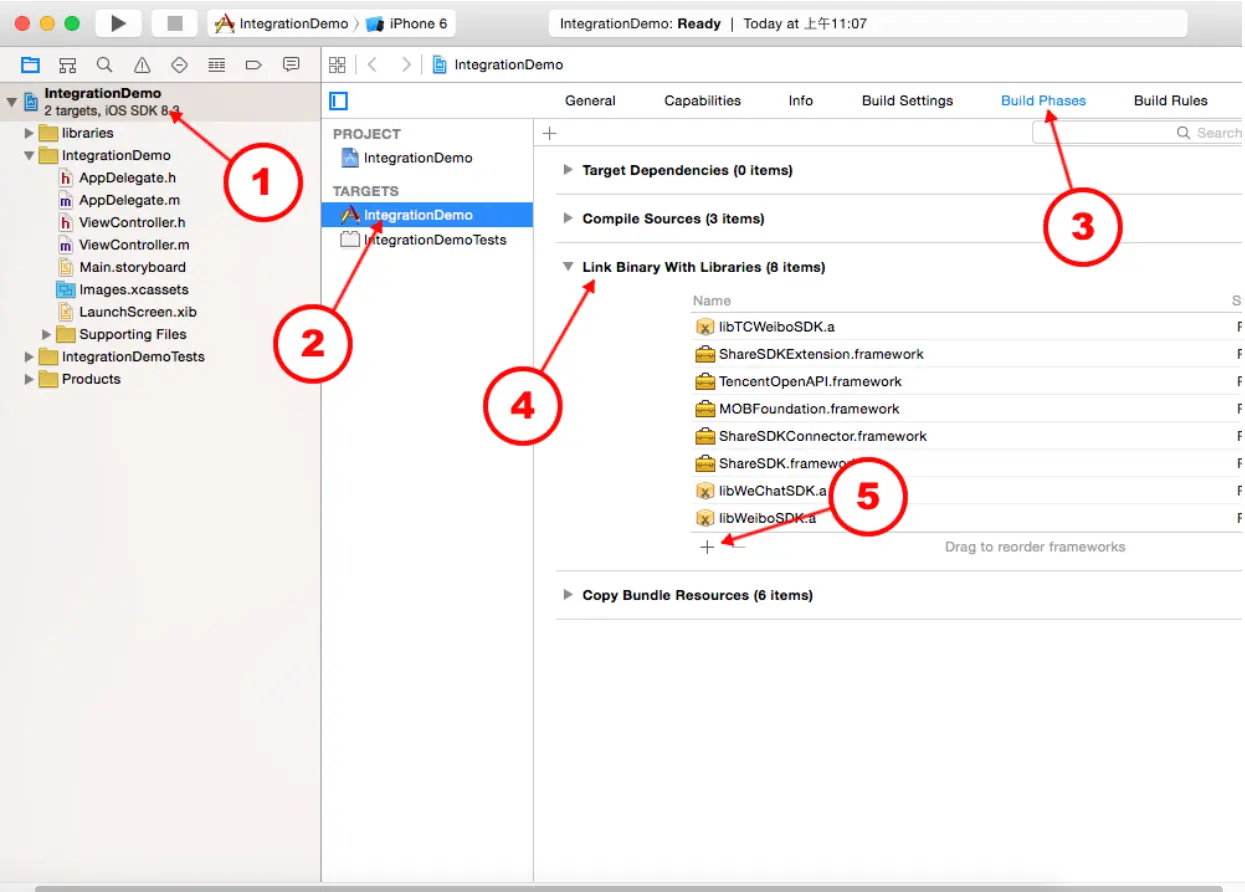Switch to the Build Phases tab
This screenshot has height=892, width=1245.
(x=1043, y=101)
